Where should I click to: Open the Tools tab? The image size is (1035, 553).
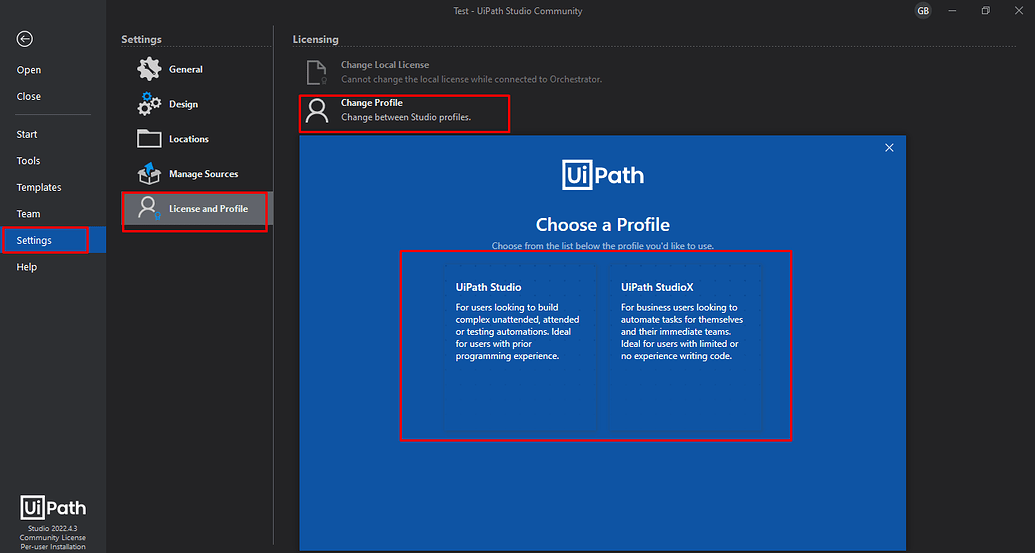[53, 160]
